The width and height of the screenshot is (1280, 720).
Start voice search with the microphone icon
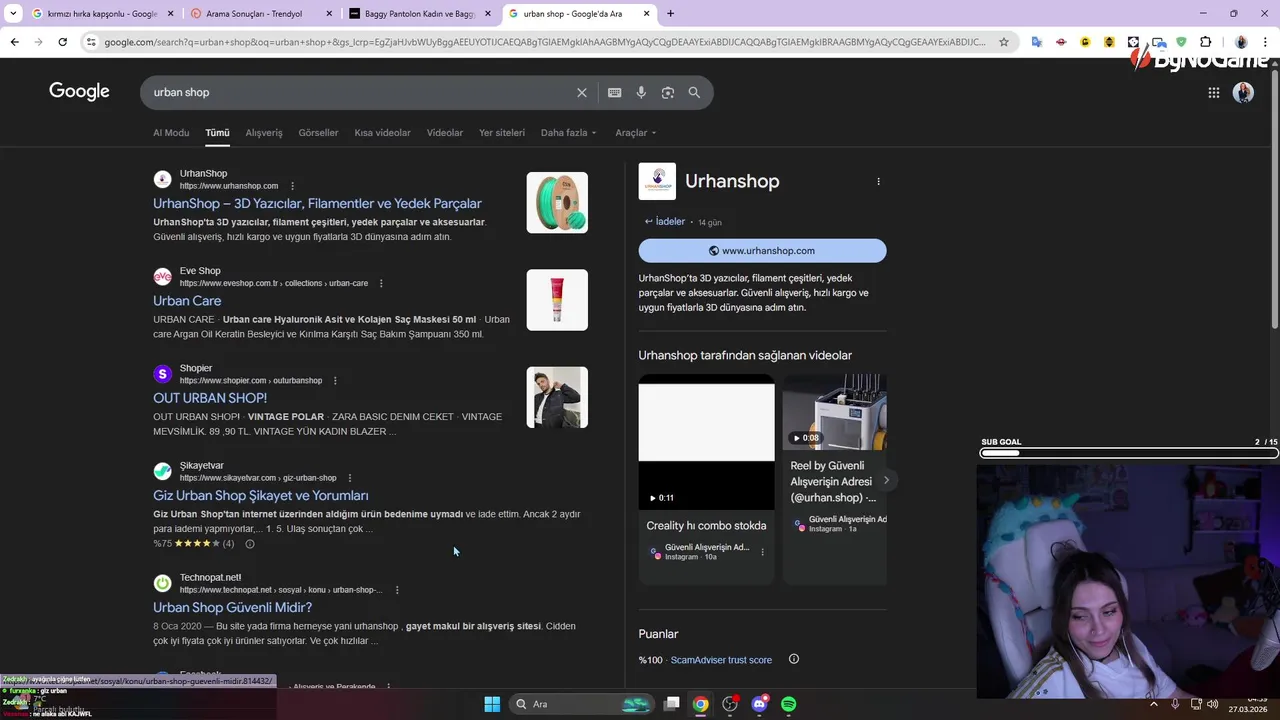(641, 92)
